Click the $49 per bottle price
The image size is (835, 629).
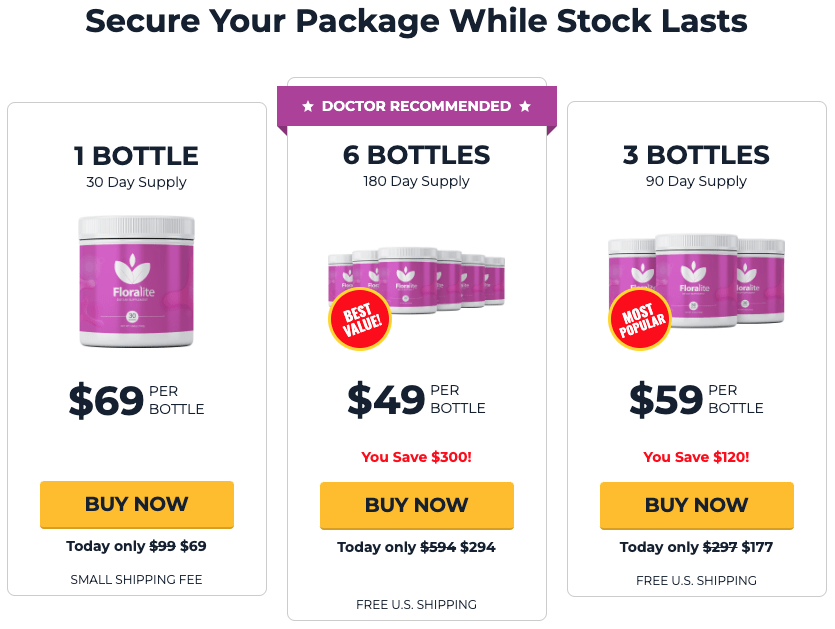[x=416, y=399]
